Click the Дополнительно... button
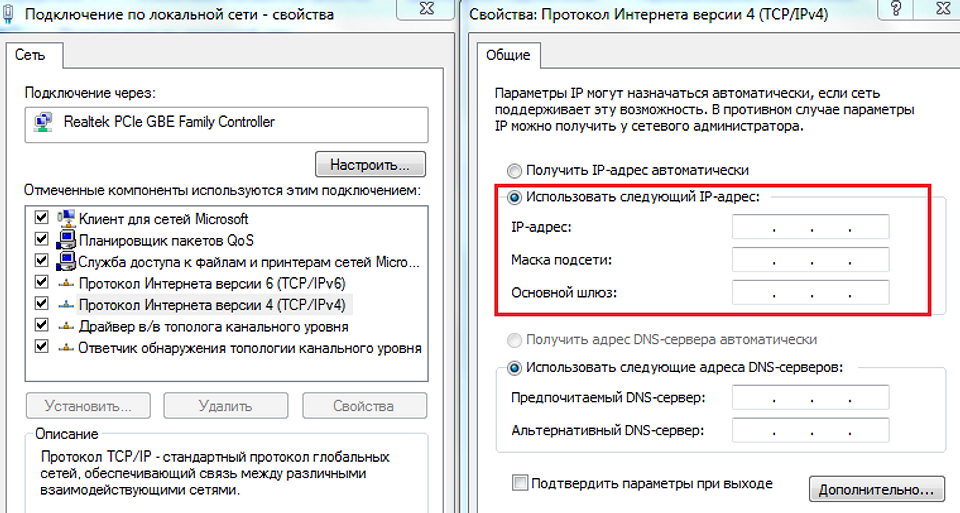Viewport: 960px width, 513px height. pos(877,490)
